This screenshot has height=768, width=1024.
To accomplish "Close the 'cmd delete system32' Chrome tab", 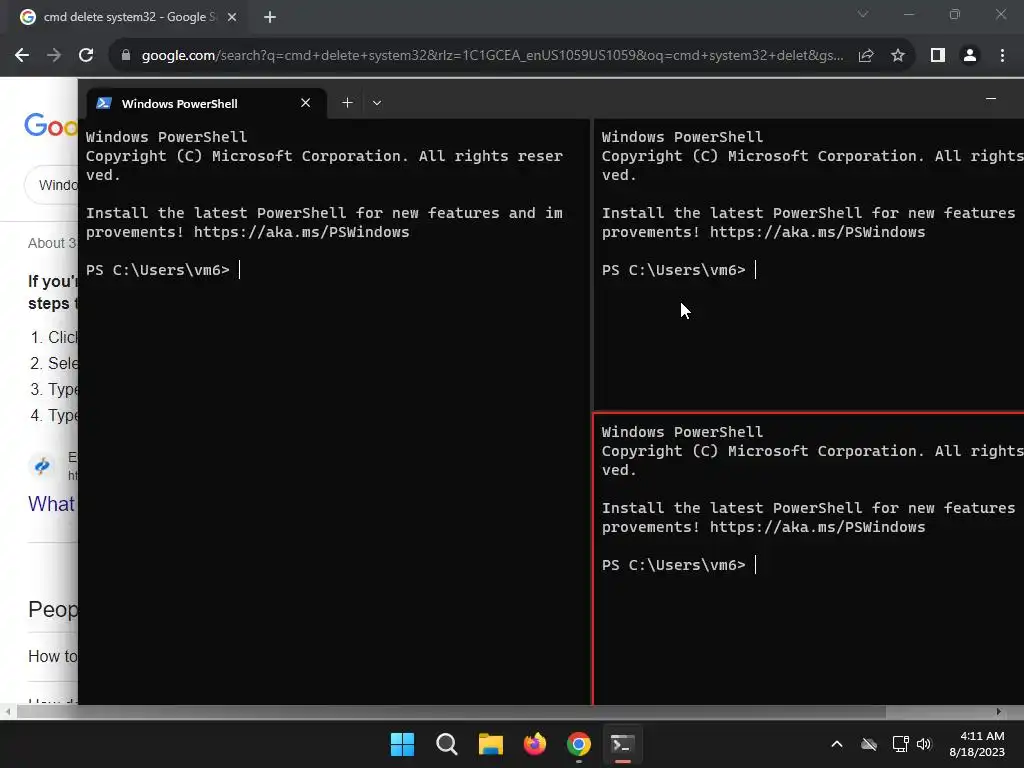I will click(x=232, y=17).
